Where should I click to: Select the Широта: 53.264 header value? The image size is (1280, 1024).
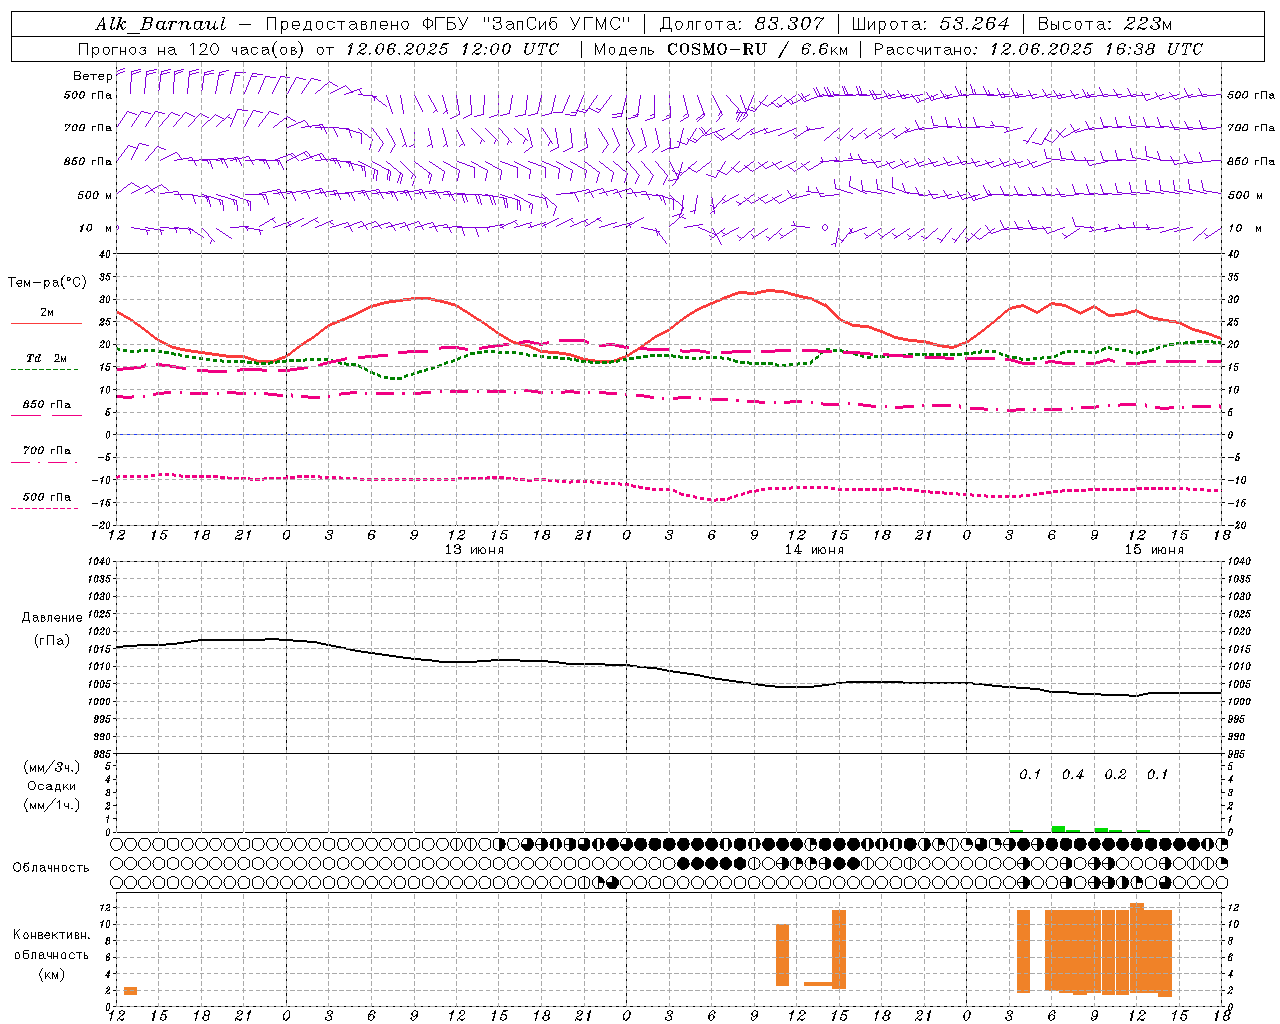[x=930, y=24]
